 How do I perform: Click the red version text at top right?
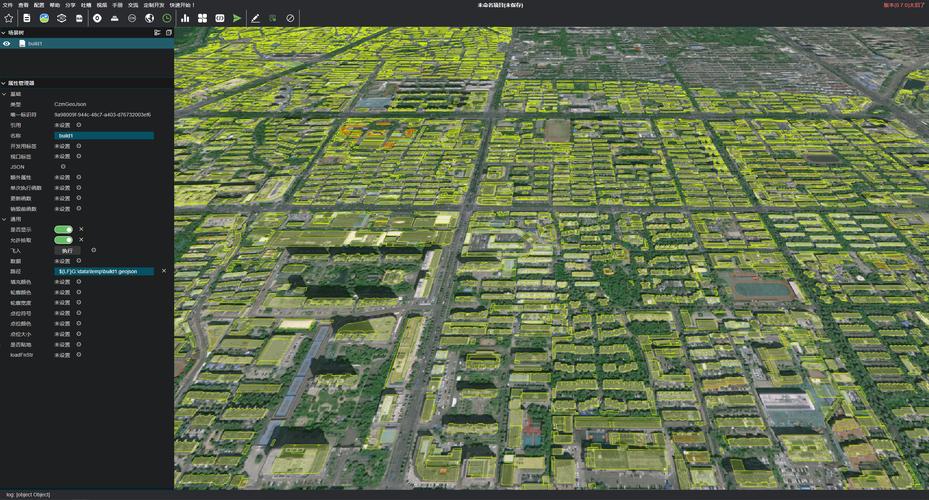904,5
